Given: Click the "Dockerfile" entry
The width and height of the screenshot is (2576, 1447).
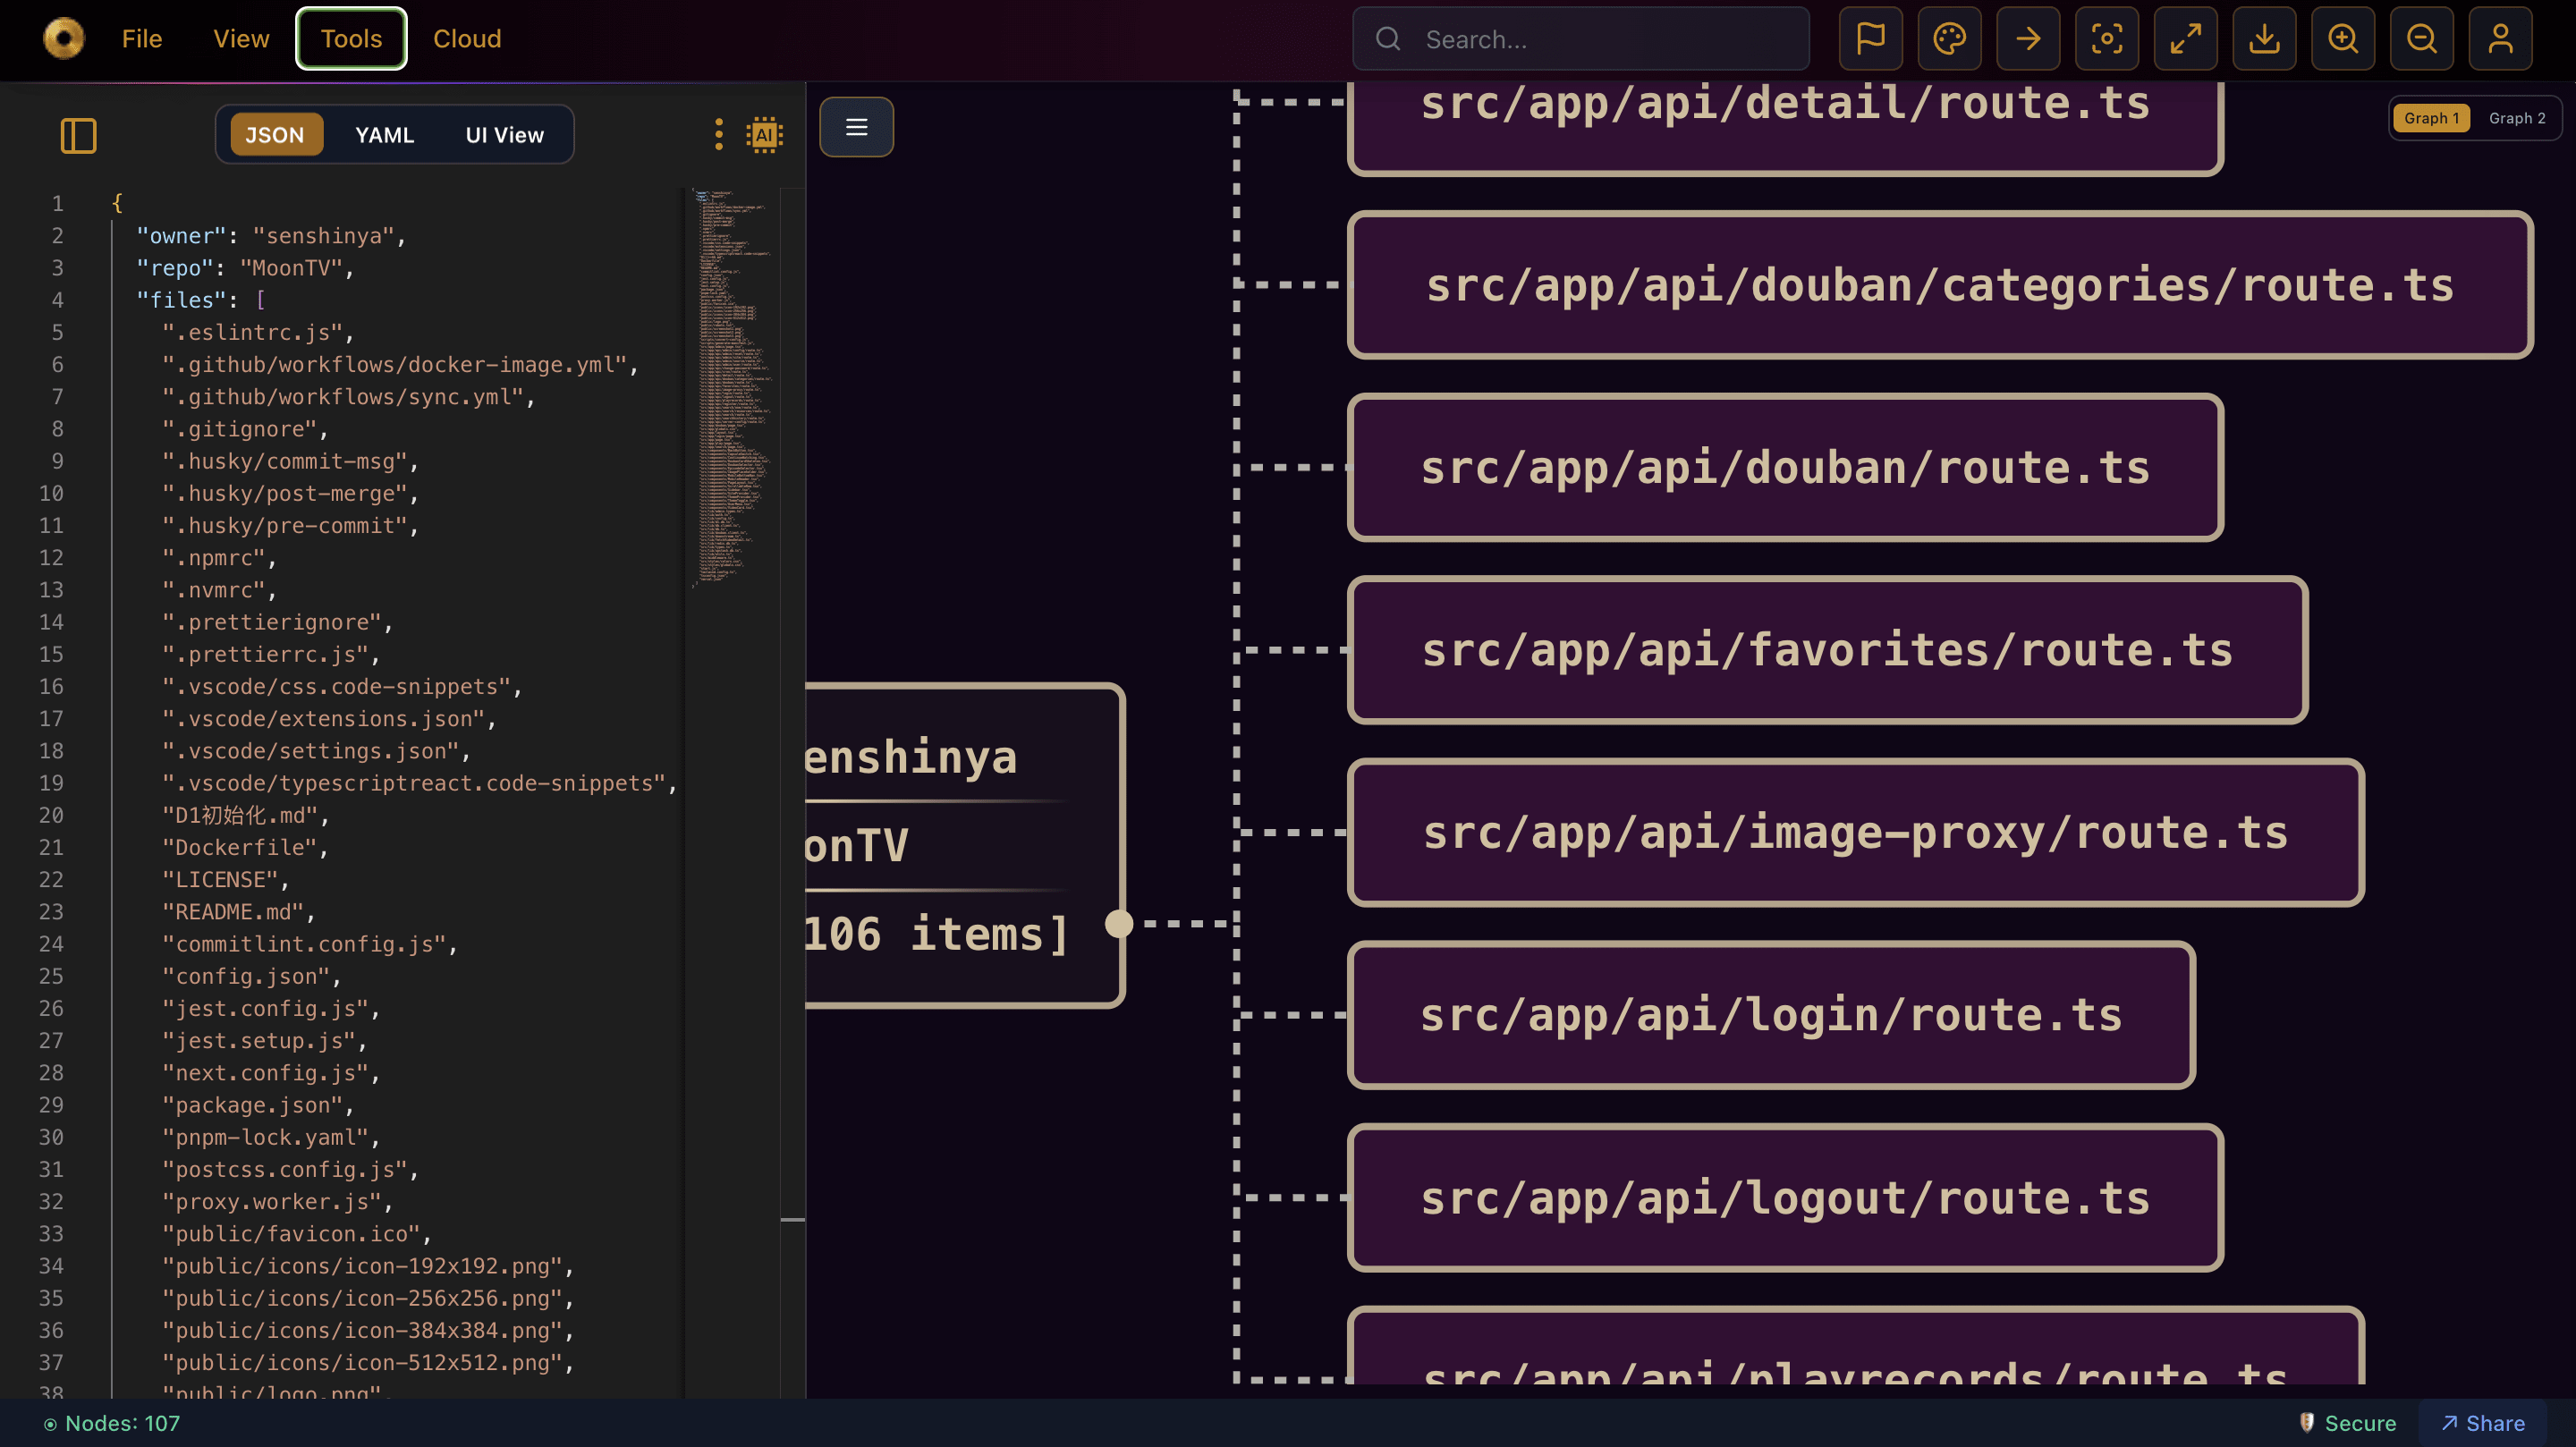Looking at the screenshot, I should [x=245, y=847].
